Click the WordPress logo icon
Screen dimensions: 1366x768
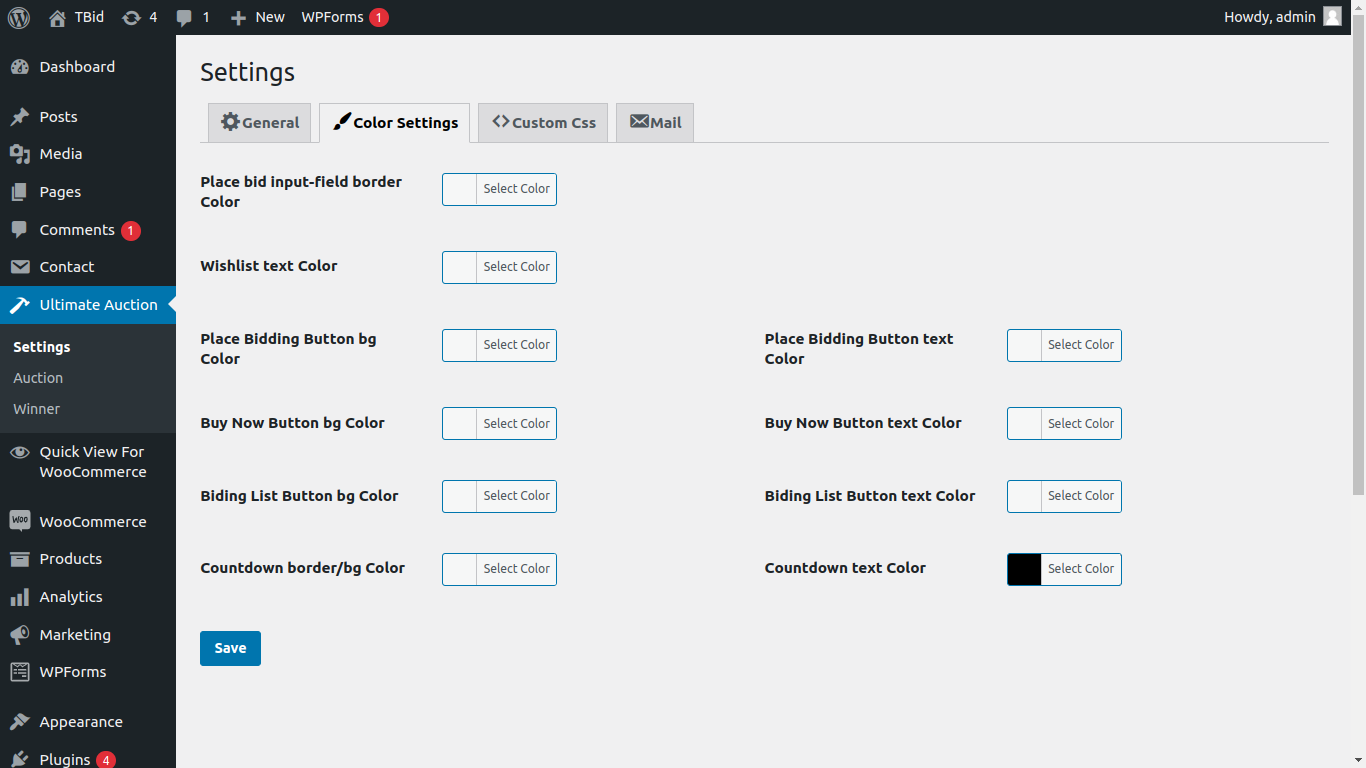[x=19, y=17]
